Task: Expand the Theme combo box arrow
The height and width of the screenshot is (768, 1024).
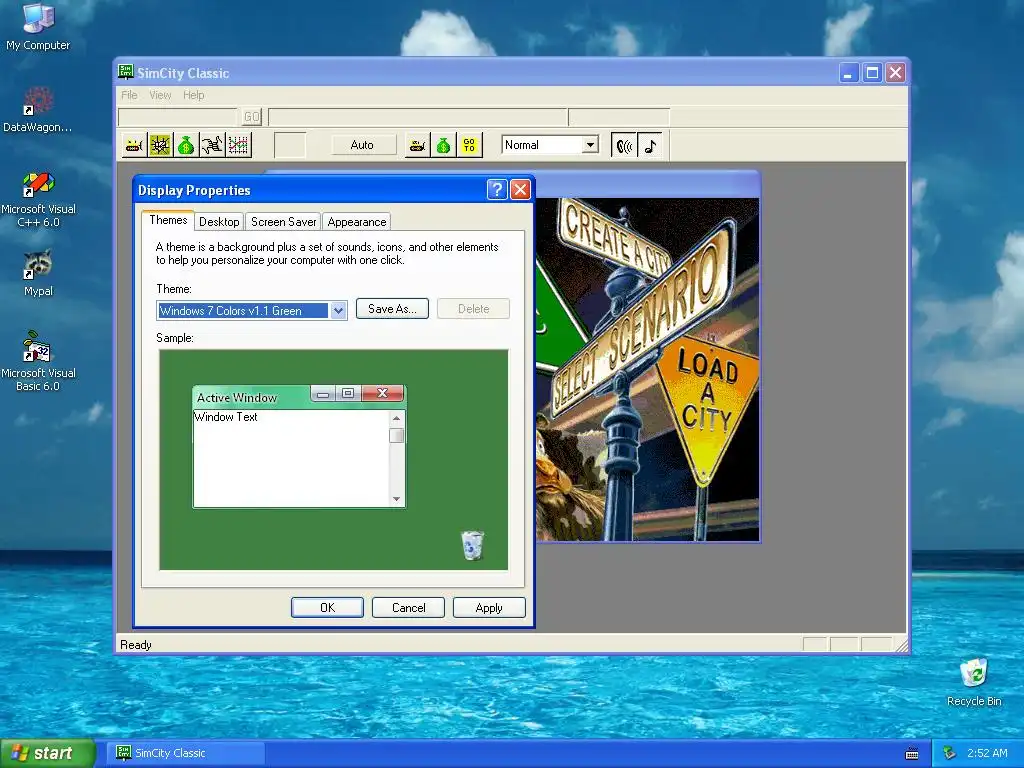Action: pos(338,311)
